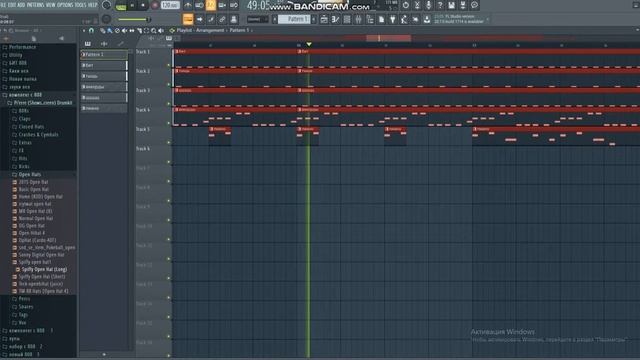The image size is (640, 360).
Task: Click the microphone one-click recording icon
Action: point(428,5)
